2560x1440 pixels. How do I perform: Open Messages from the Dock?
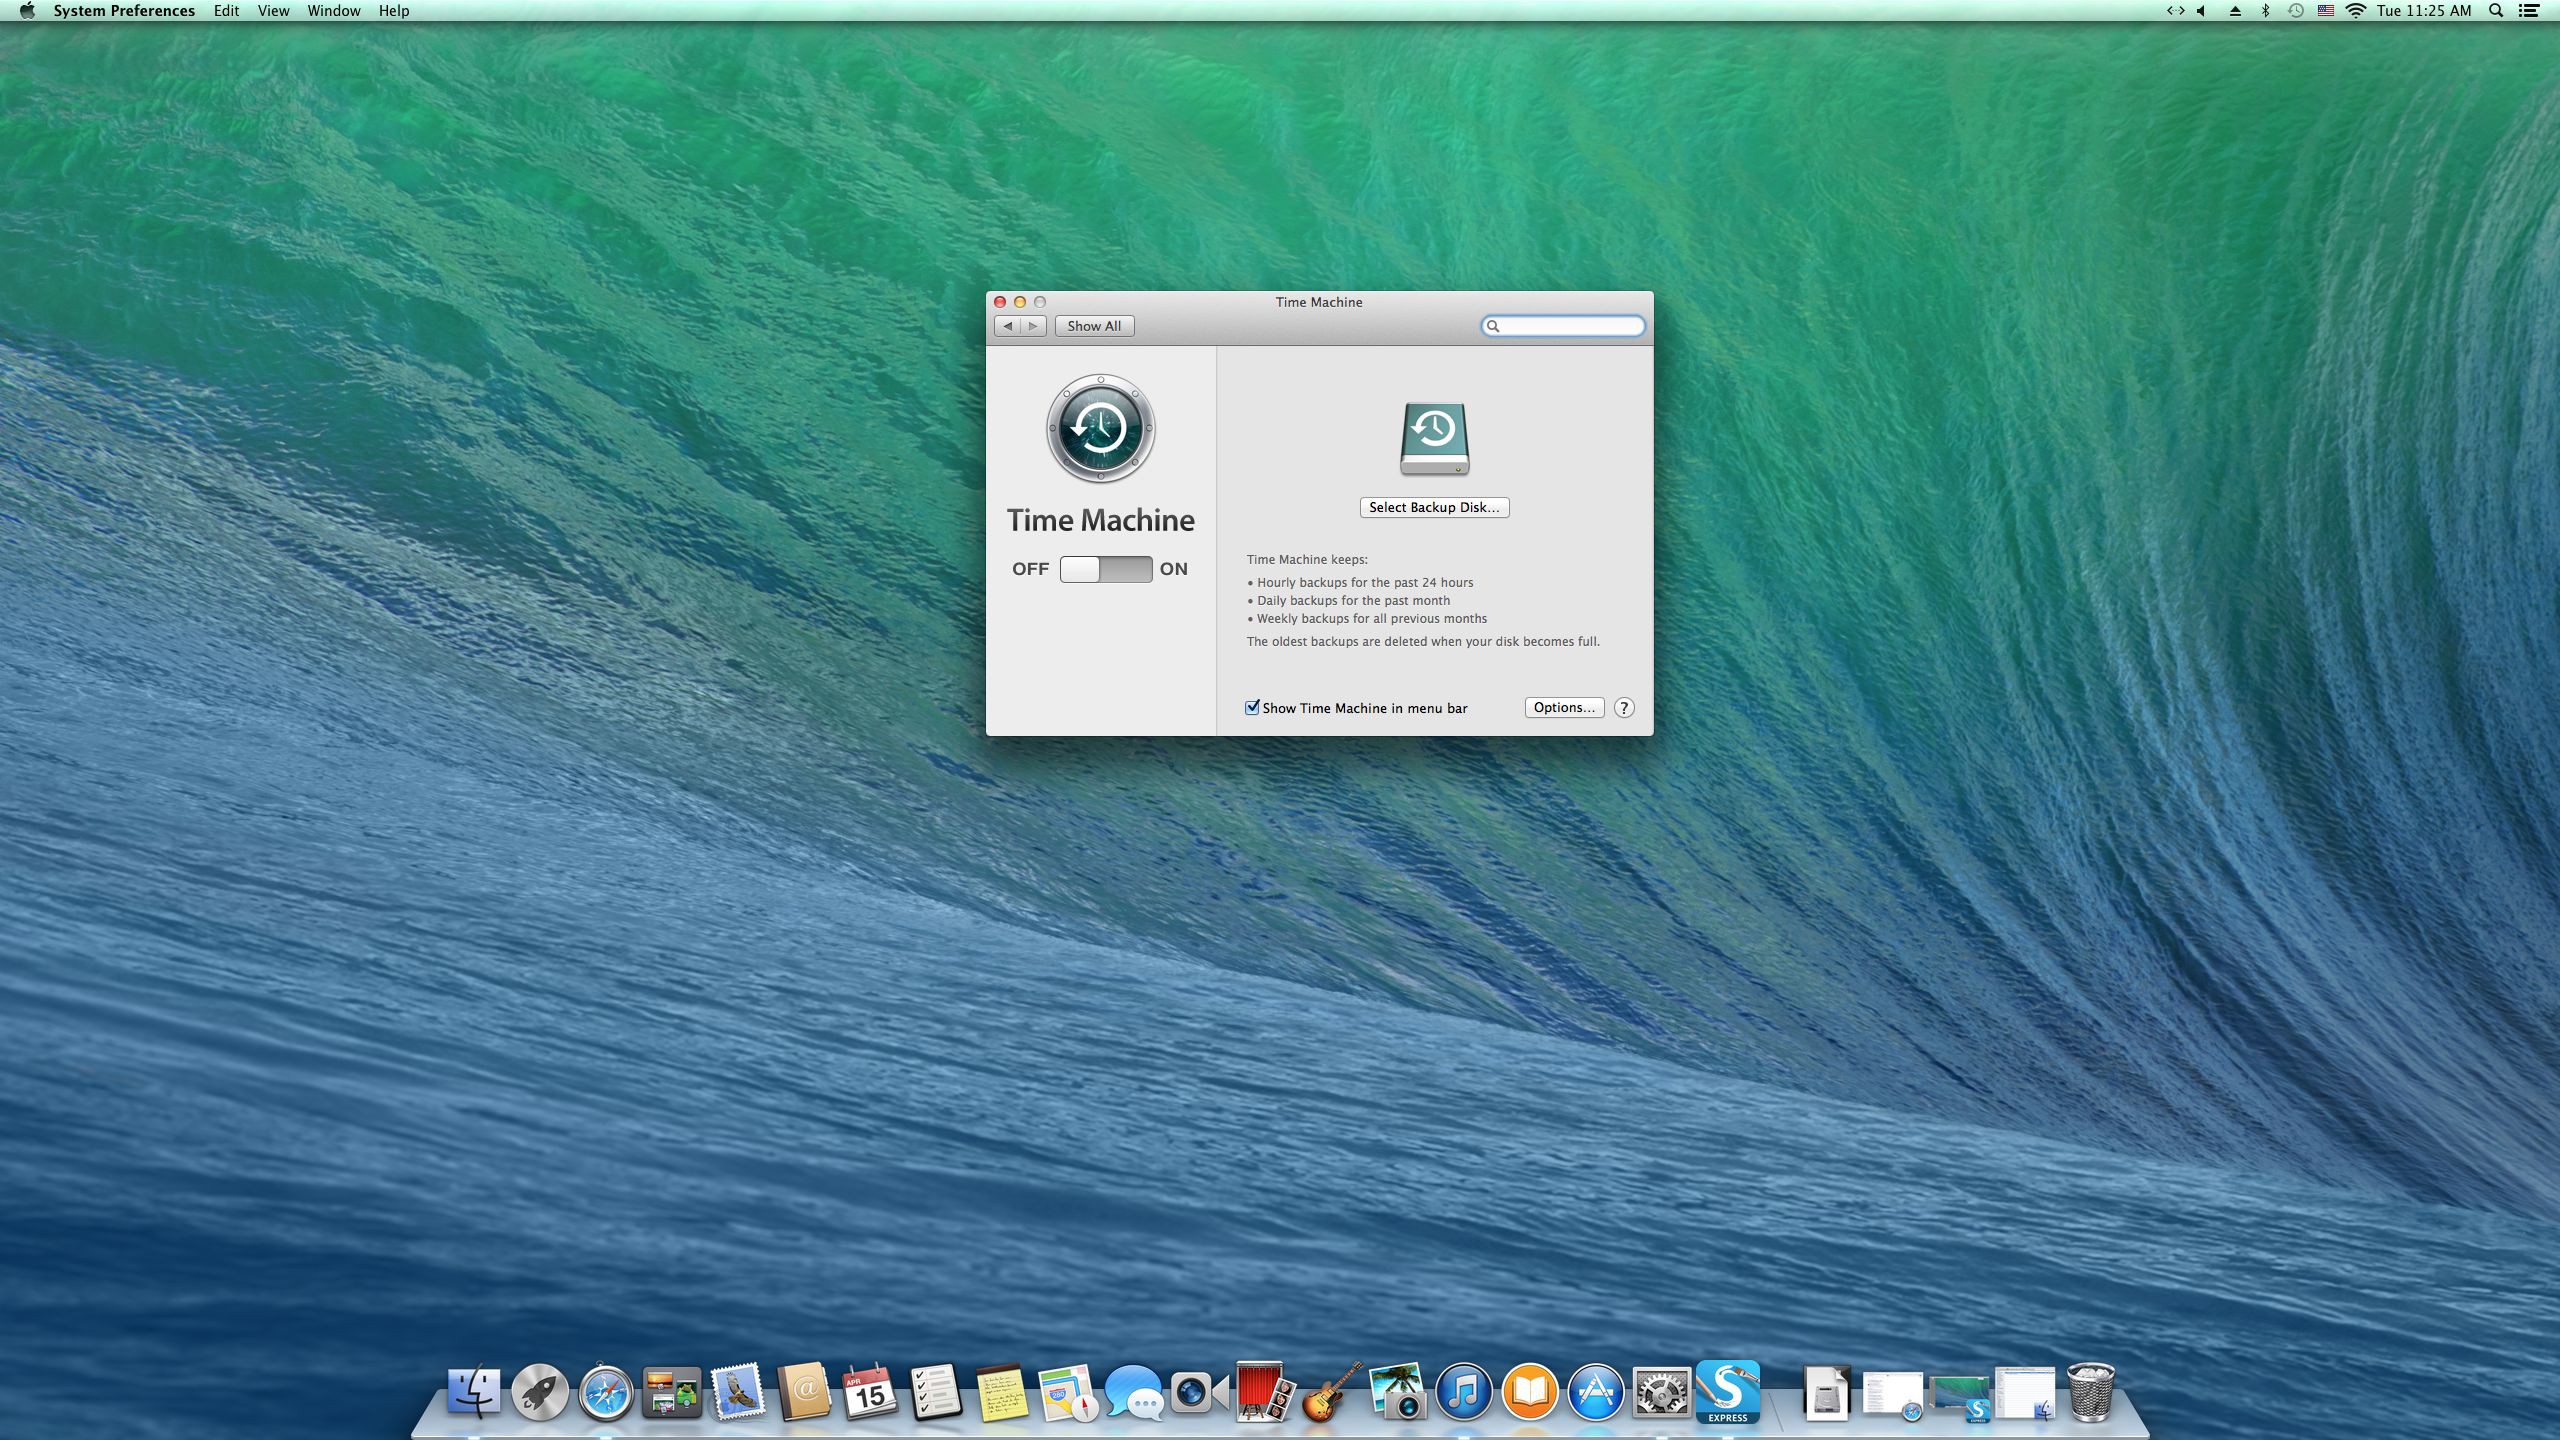pos(1134,1392)
